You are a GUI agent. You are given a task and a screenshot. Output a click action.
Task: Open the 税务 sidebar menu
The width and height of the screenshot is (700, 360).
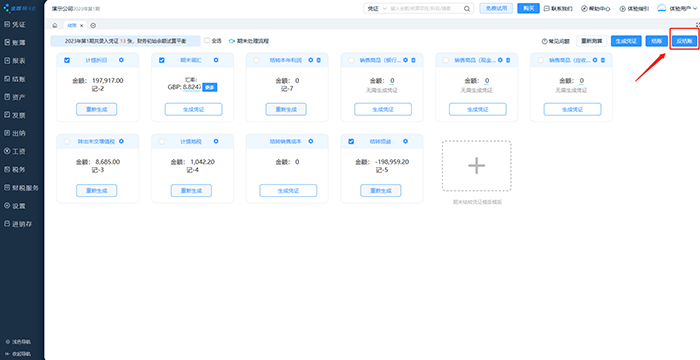pyautogui.click(x=15, y=170)
